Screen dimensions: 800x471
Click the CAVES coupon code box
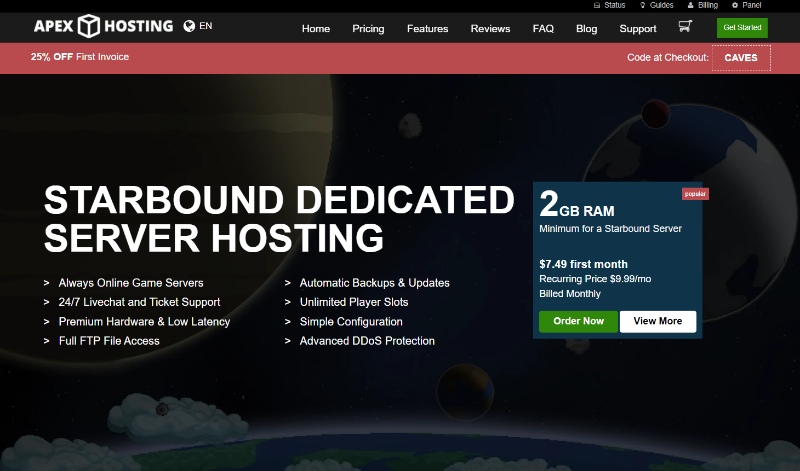pyautogui.click(x=741, y=58)
